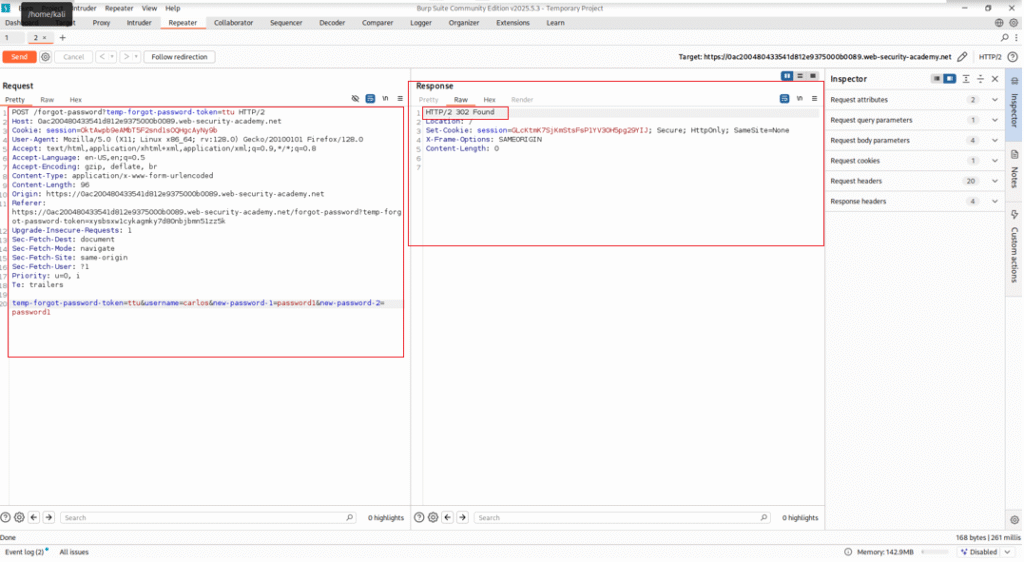Image resolution: width=1024 pixels, height=562 pixels.
Task: Toggle Response show newline characters icon
Action: coord(799,99)
